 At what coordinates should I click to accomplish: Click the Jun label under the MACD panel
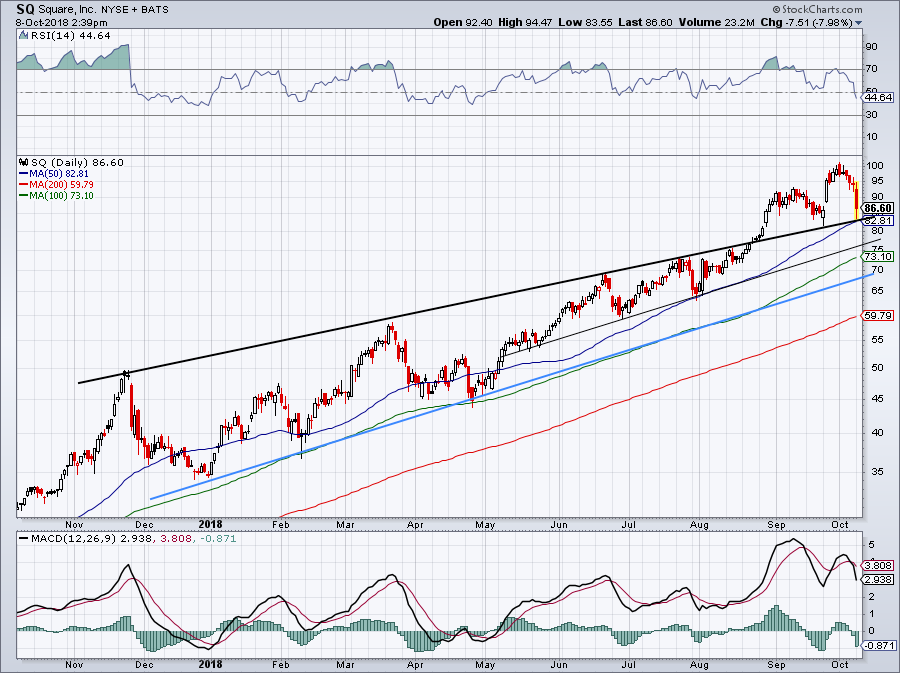(558, 665)
